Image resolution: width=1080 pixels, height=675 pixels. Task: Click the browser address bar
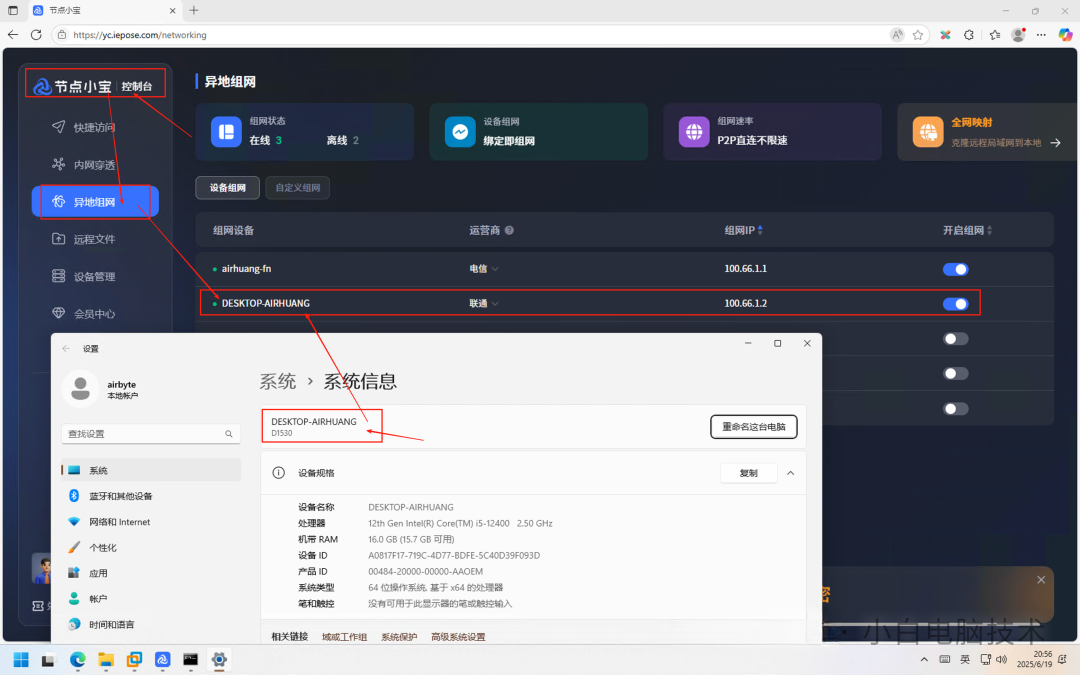[475, 34]
